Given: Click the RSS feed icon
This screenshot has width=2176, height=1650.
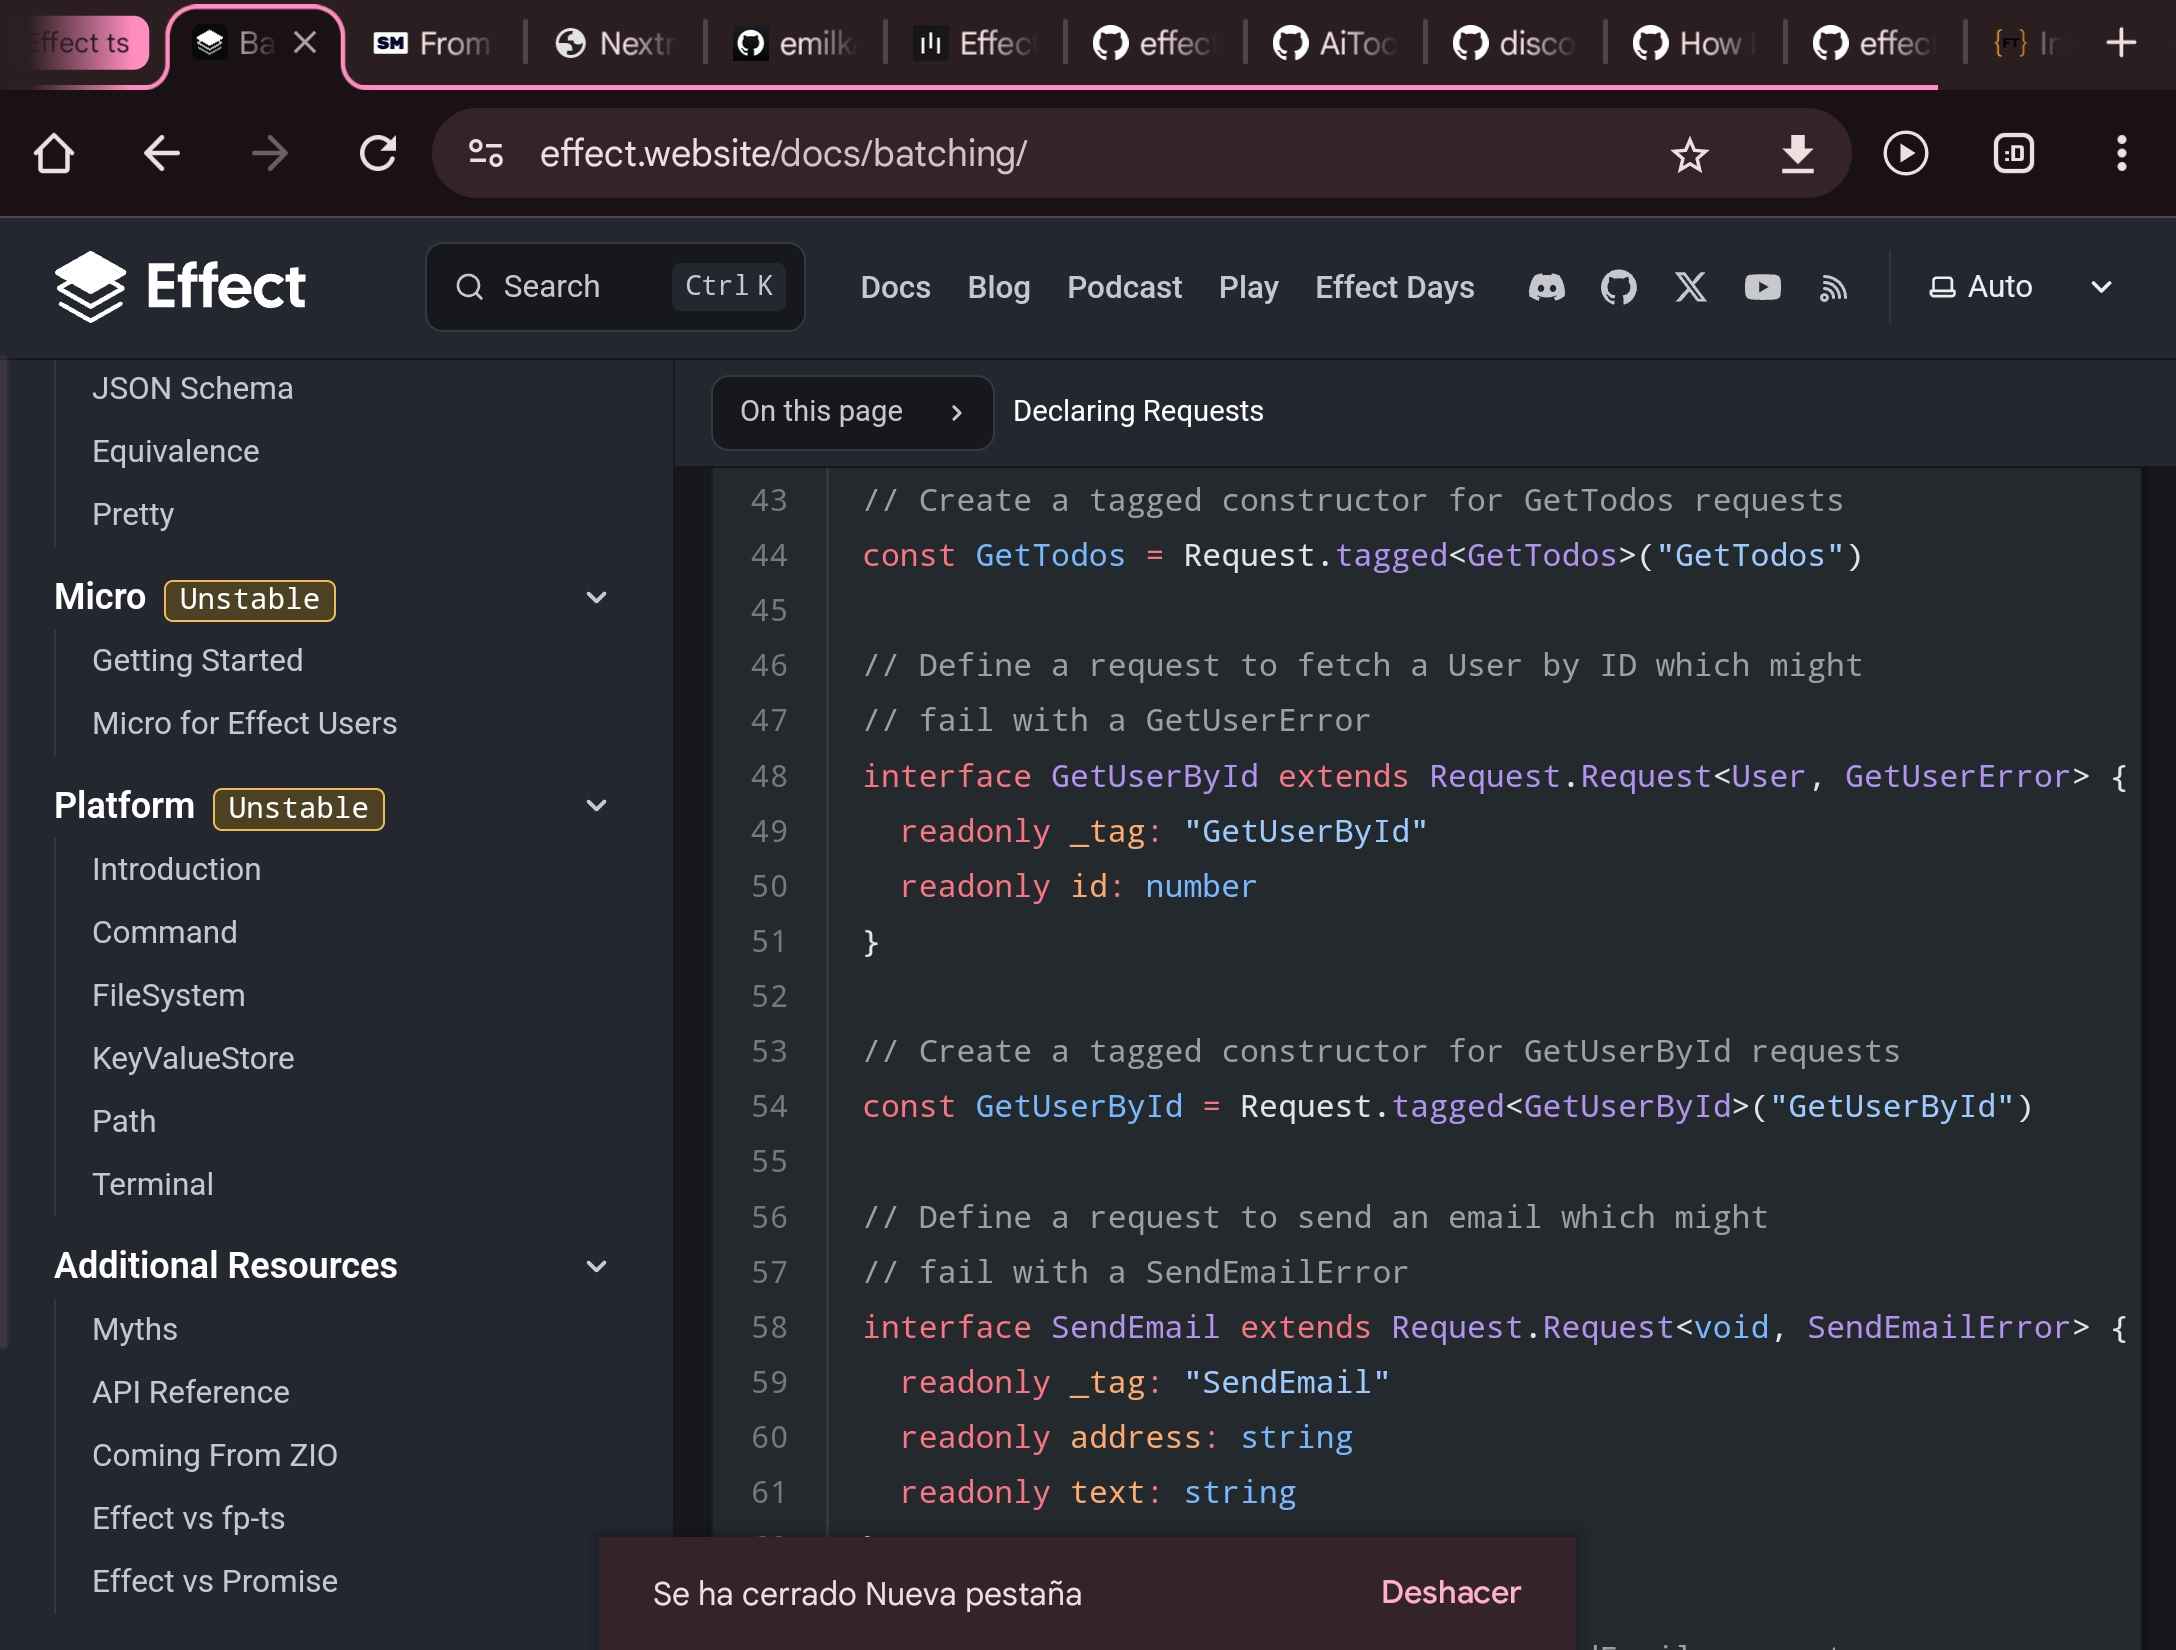Looking at the screenshot, I should click(1833, 287).
